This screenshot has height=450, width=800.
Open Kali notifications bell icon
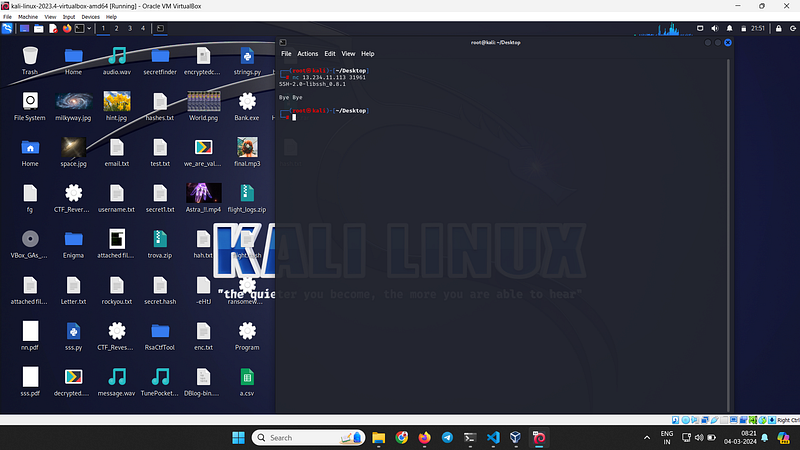click(x=730, y=29)
